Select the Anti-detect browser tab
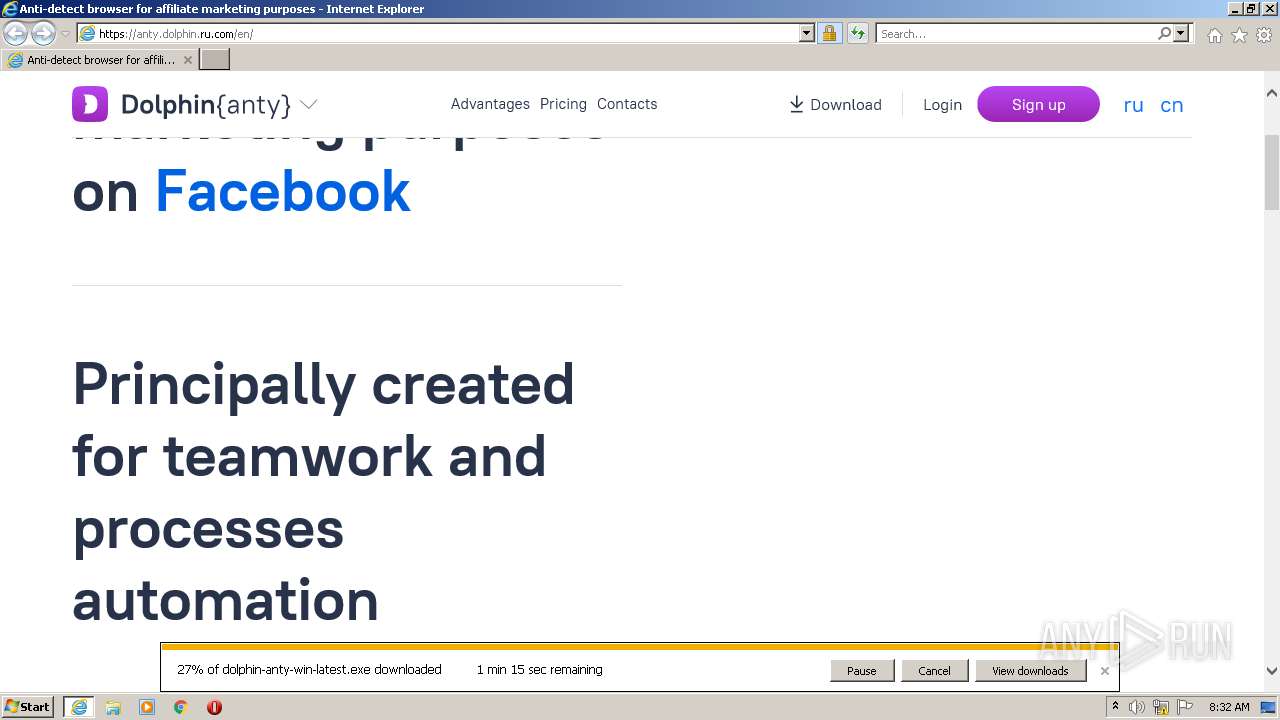Image resolution: width=1280 pixels, height=720 pixels. 100,60
